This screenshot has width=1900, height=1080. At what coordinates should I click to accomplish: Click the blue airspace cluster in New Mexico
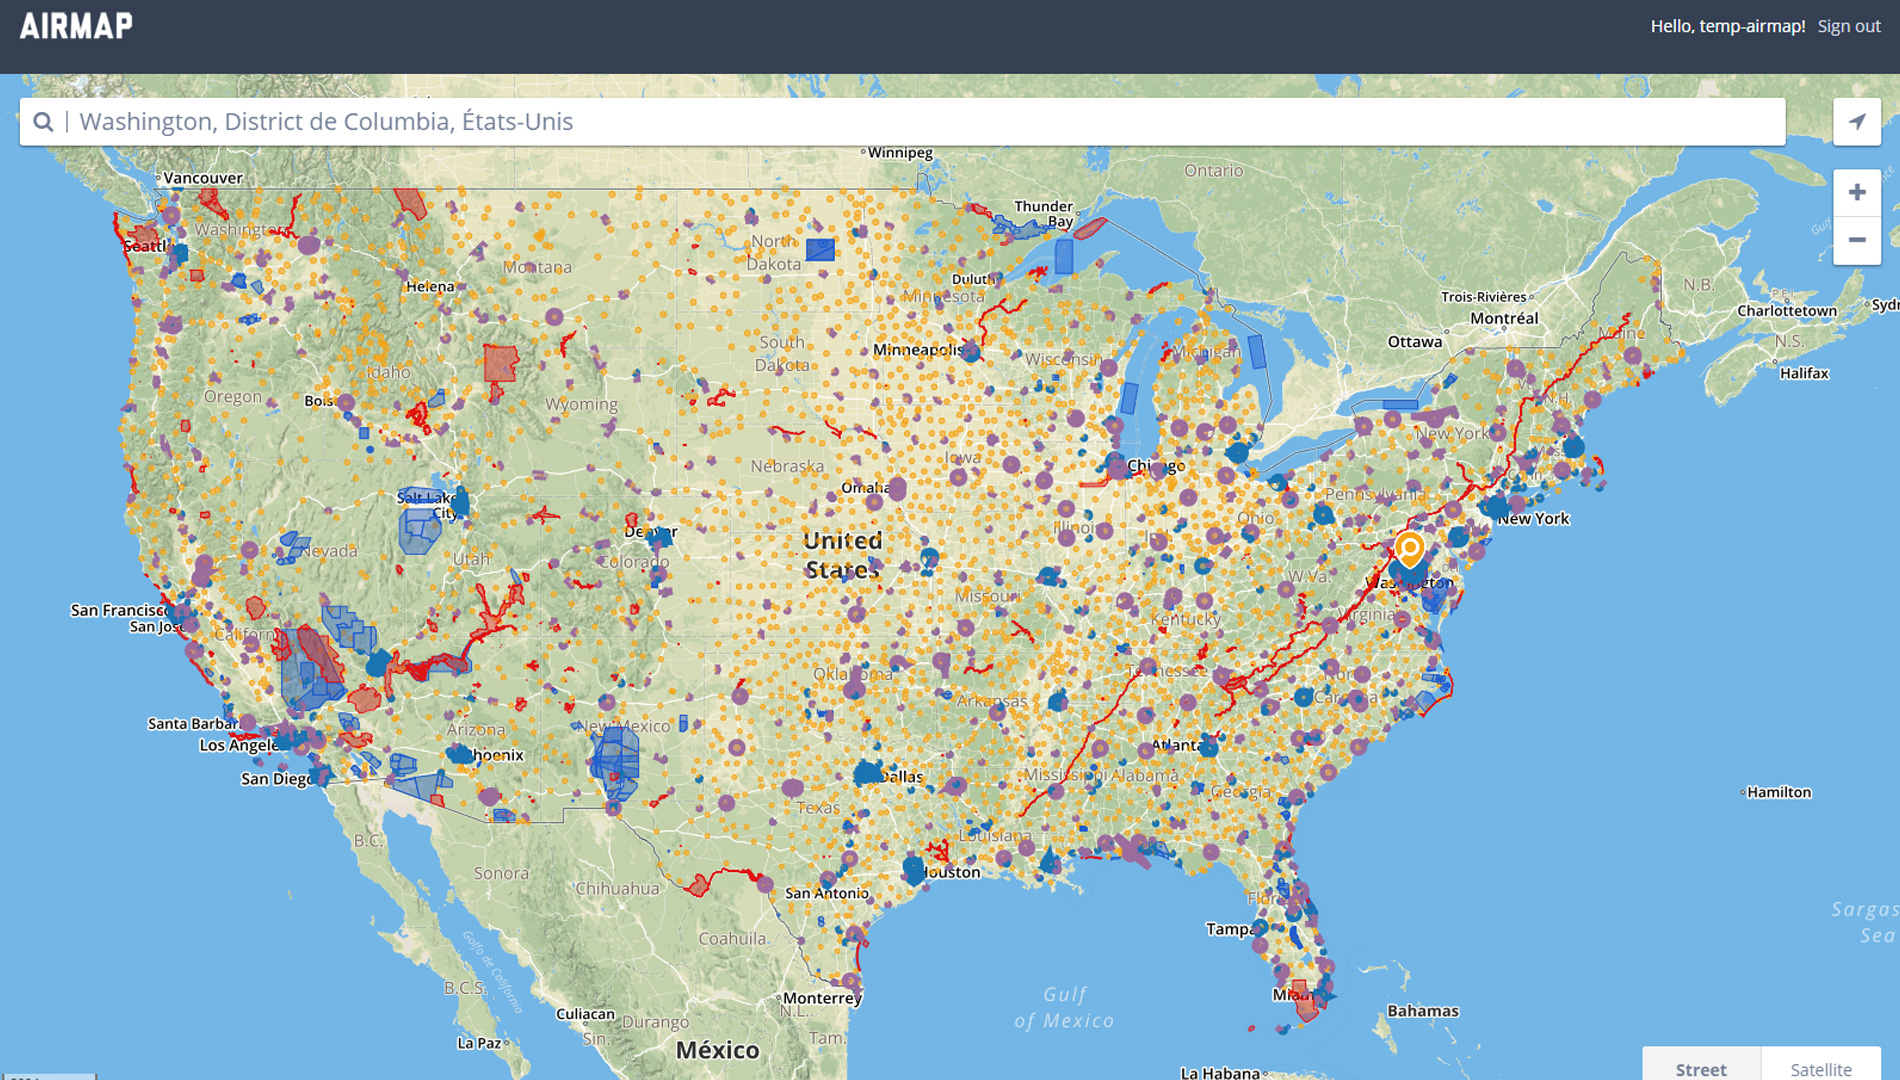pyautogui.click(x=616, y=762)
